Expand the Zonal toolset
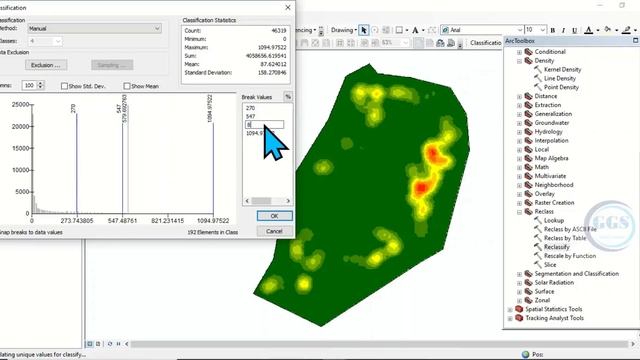The height and width of the screenshot is (360, 640). point(519,300)
